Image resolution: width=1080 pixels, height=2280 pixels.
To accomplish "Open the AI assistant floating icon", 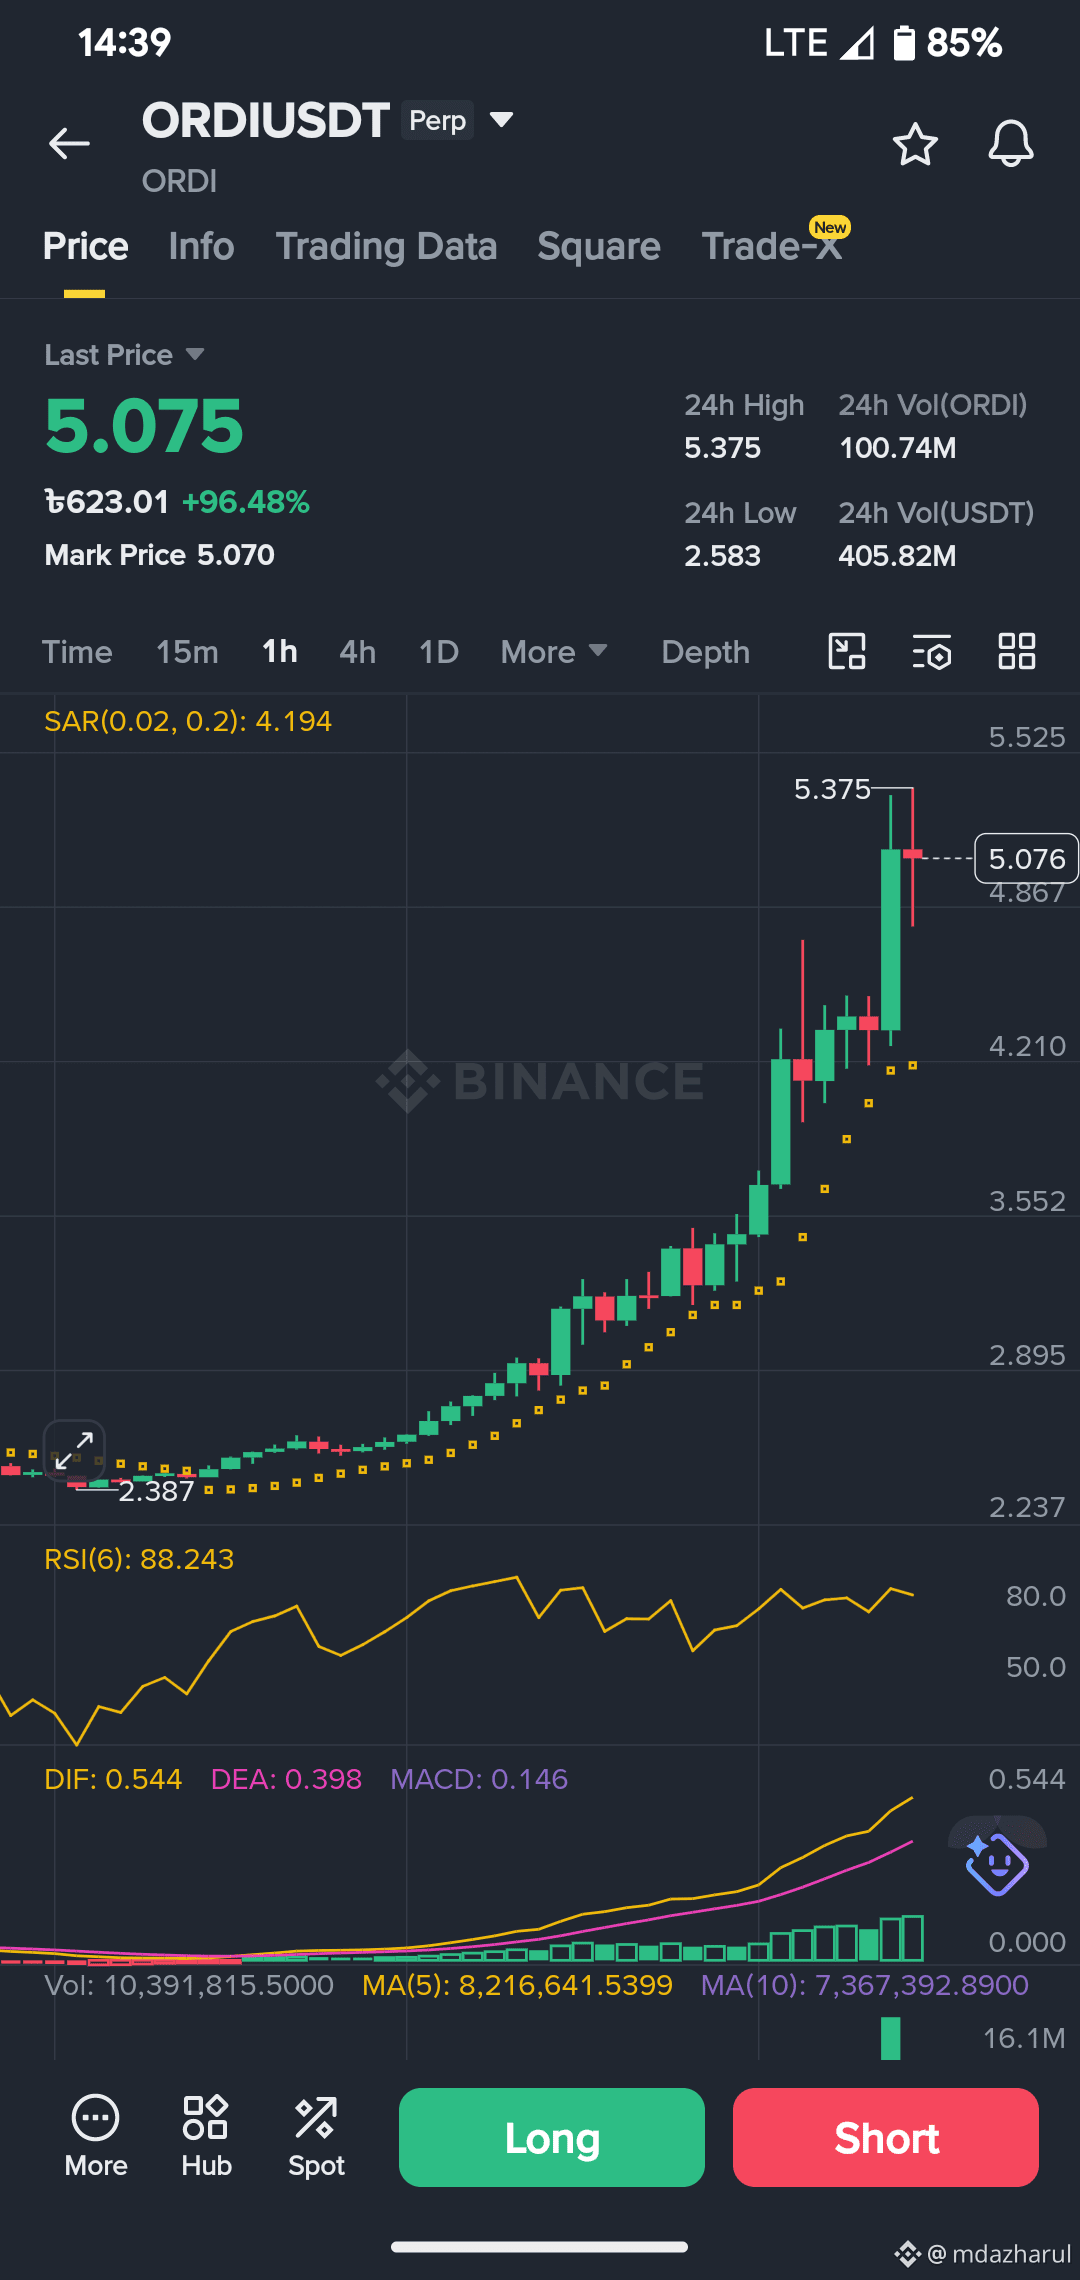I will (x=996, y=1862).
